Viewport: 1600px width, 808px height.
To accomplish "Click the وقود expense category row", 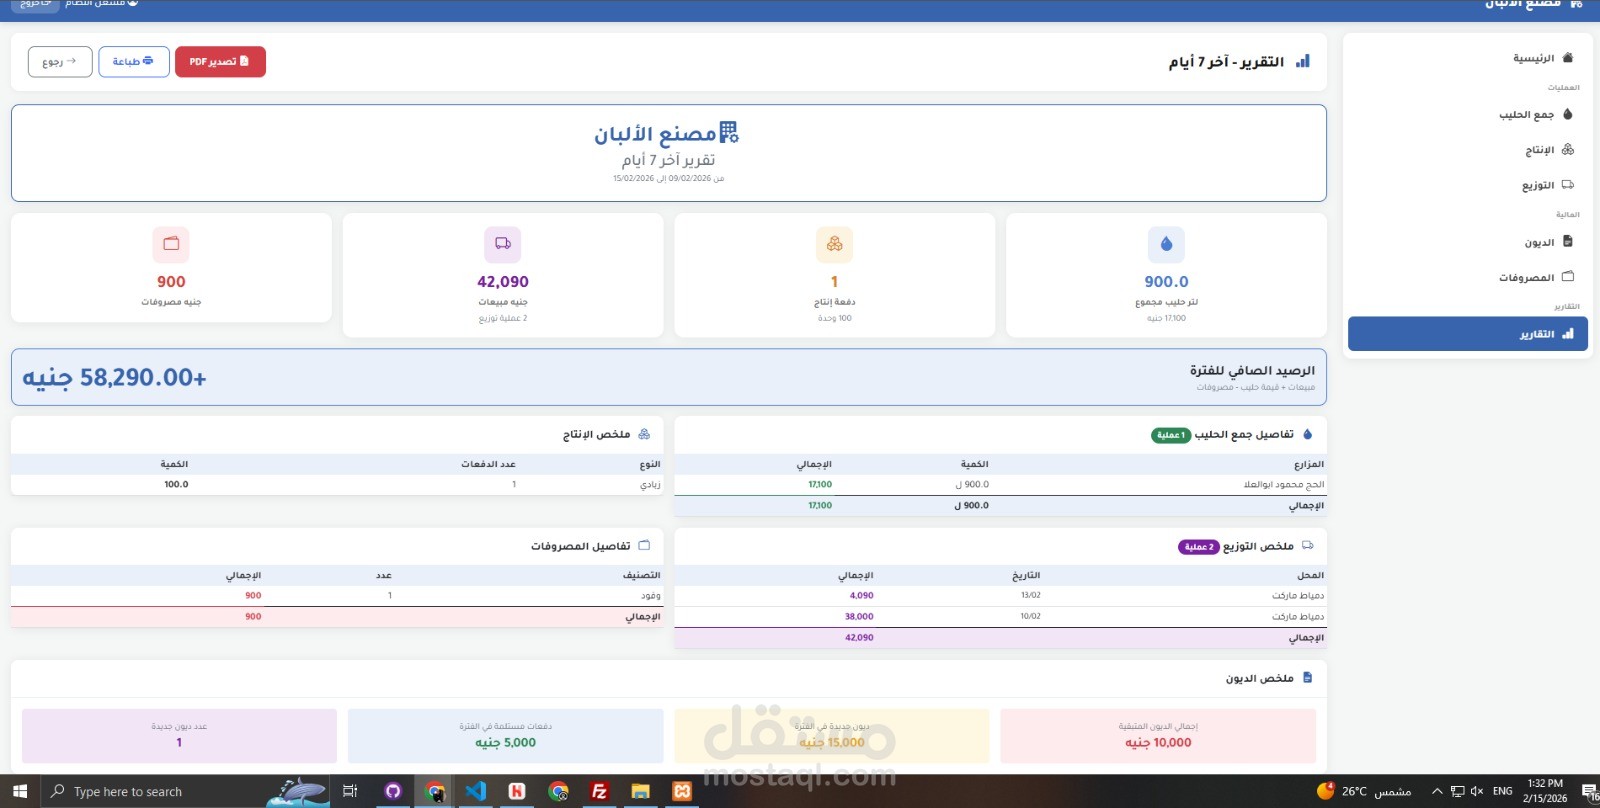I will (x=337, y=596).
